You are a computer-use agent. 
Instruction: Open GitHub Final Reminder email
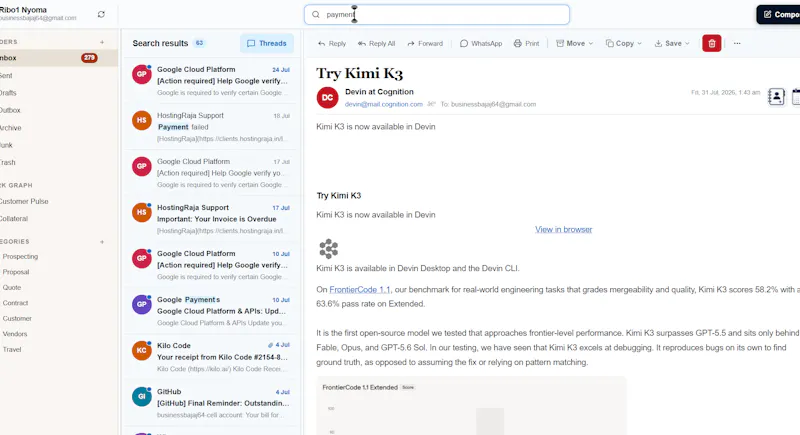211,403
